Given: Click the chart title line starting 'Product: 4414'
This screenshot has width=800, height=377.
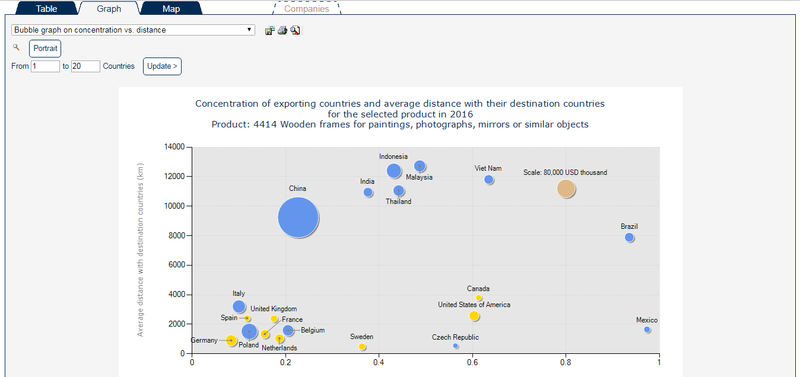Looking at the screenshot, I should coord(399,124).
